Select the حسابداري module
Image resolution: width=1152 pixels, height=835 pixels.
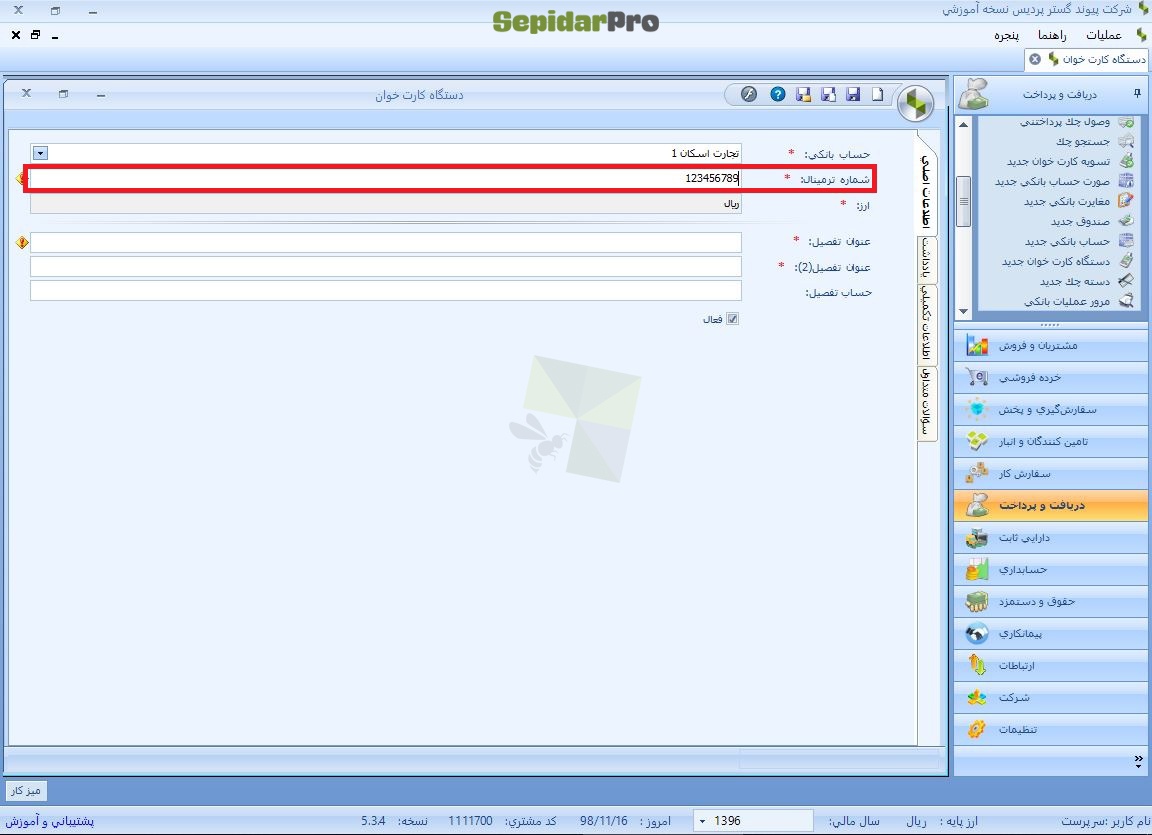coord(1051,569)
